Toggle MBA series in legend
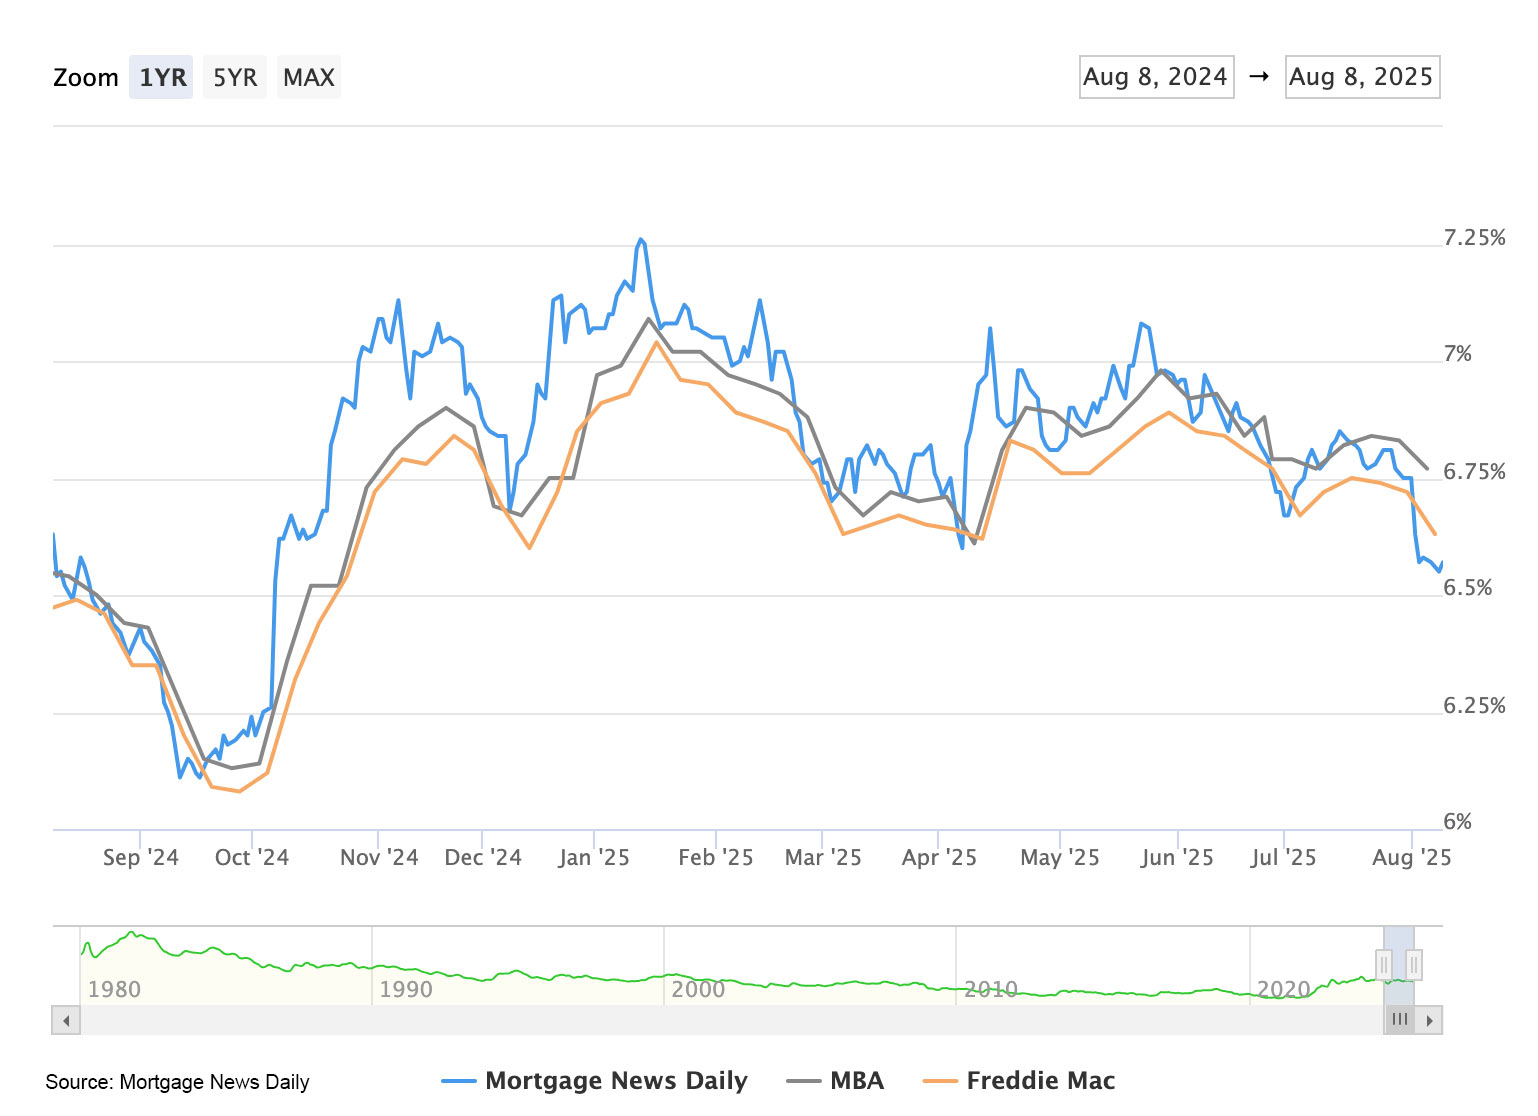This screenshot has height=1116, width=1538. pos(836,1081)
